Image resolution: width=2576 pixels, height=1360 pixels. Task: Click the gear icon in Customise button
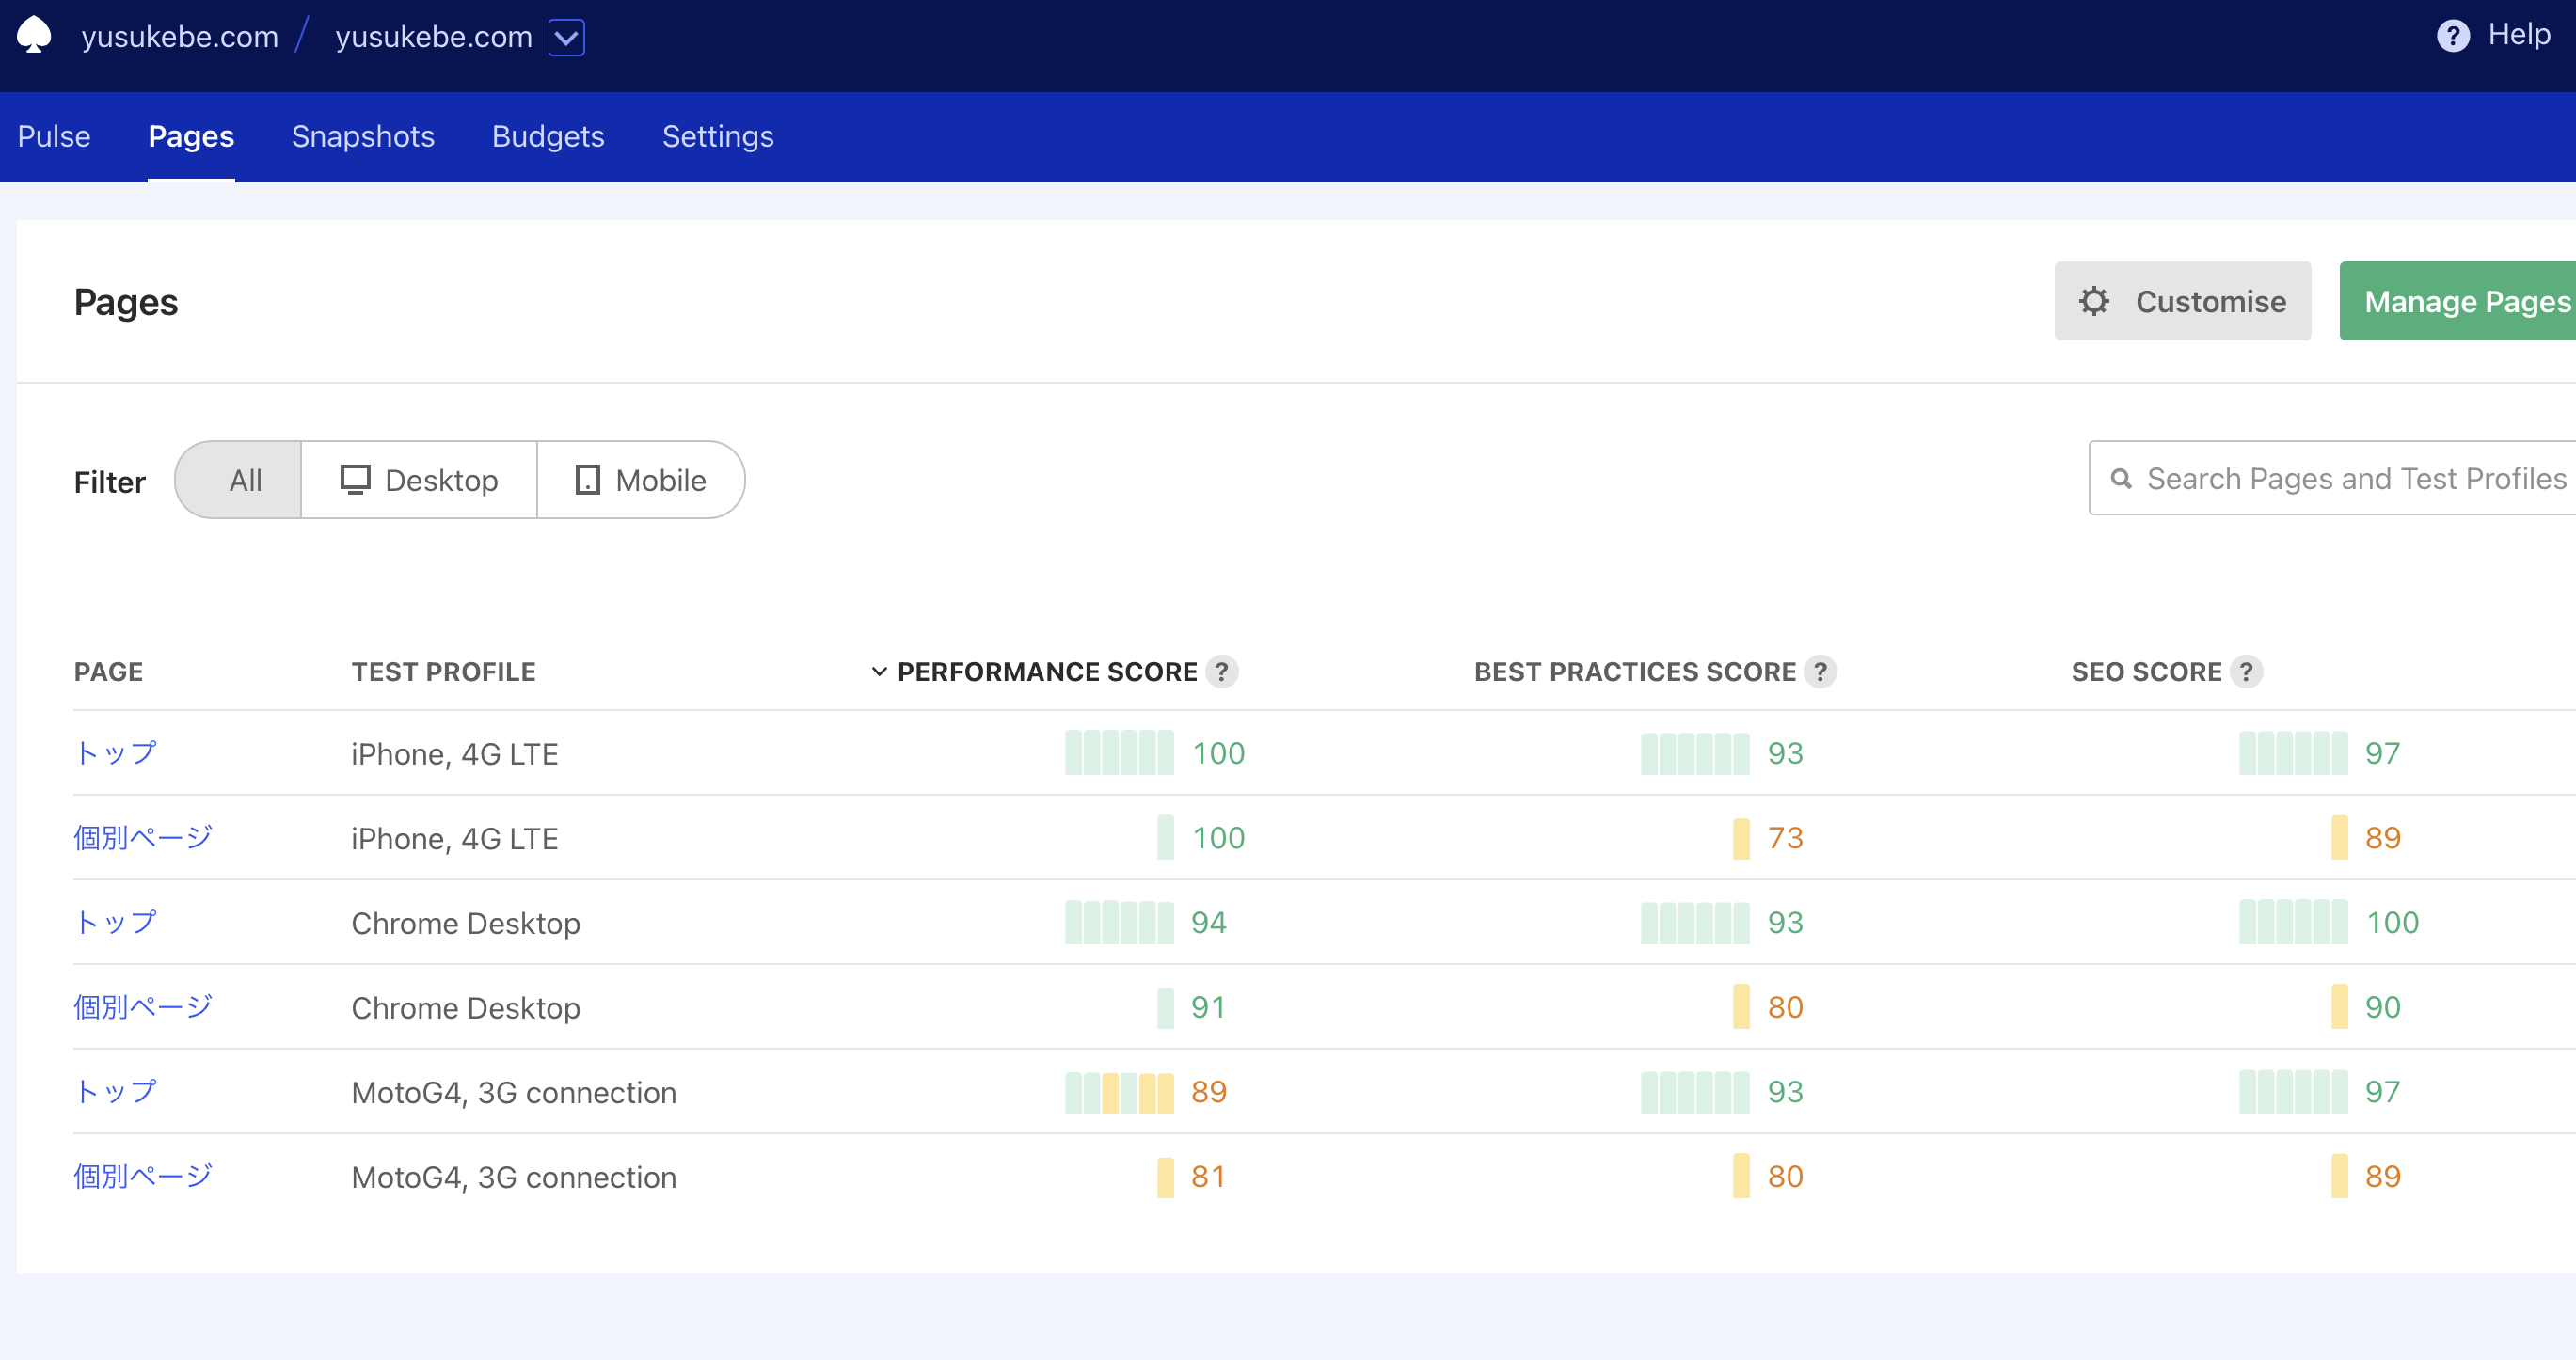(2094, 302)
